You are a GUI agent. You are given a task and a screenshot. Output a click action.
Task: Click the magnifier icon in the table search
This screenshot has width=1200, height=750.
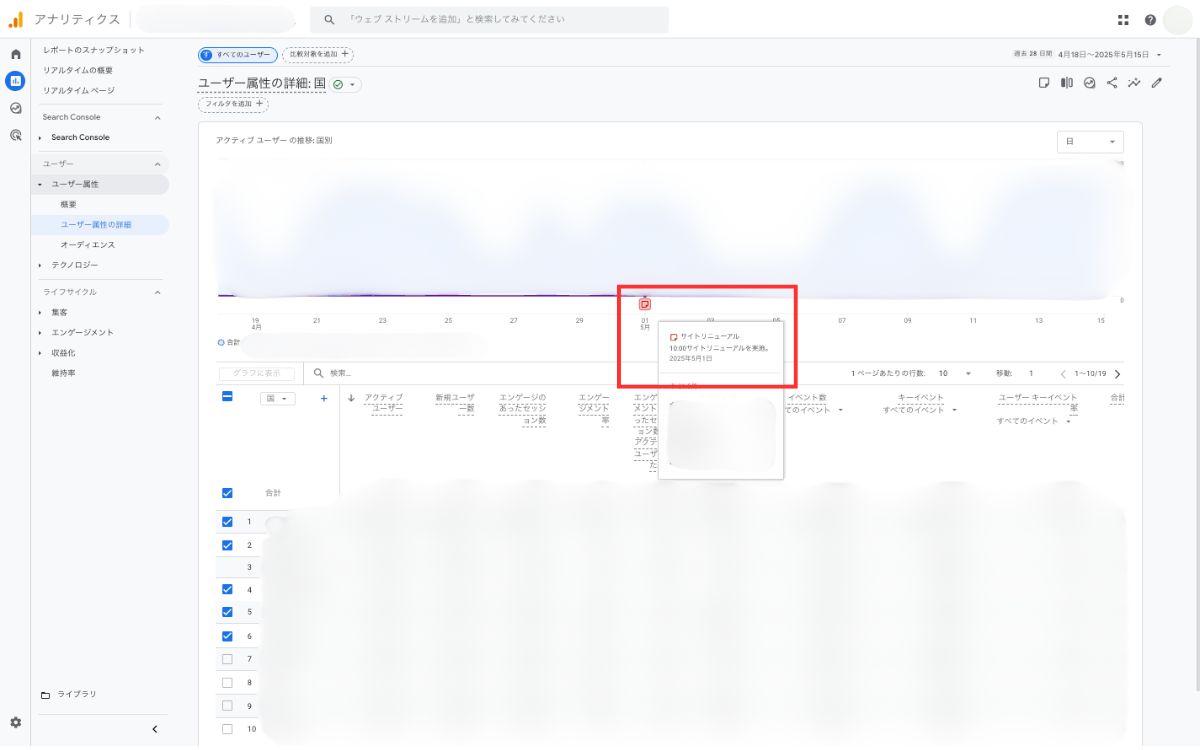[x=319, y=373]
